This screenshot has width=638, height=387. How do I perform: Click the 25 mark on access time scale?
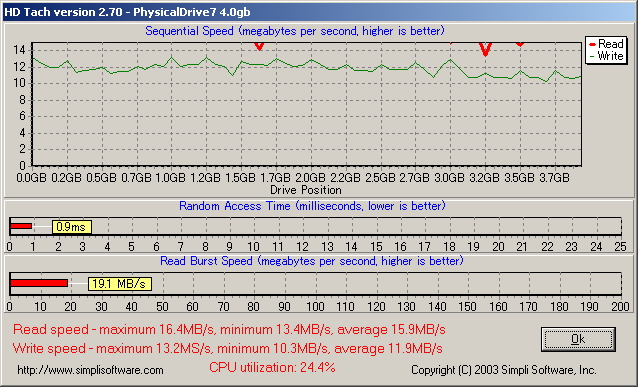click(x=621, y=247)
